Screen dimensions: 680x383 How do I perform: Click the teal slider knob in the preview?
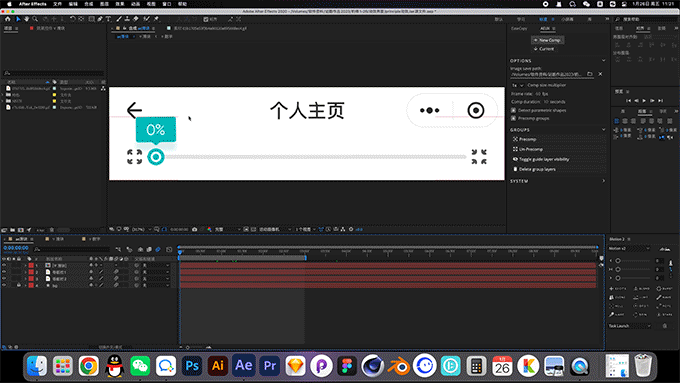click(155, 157)
